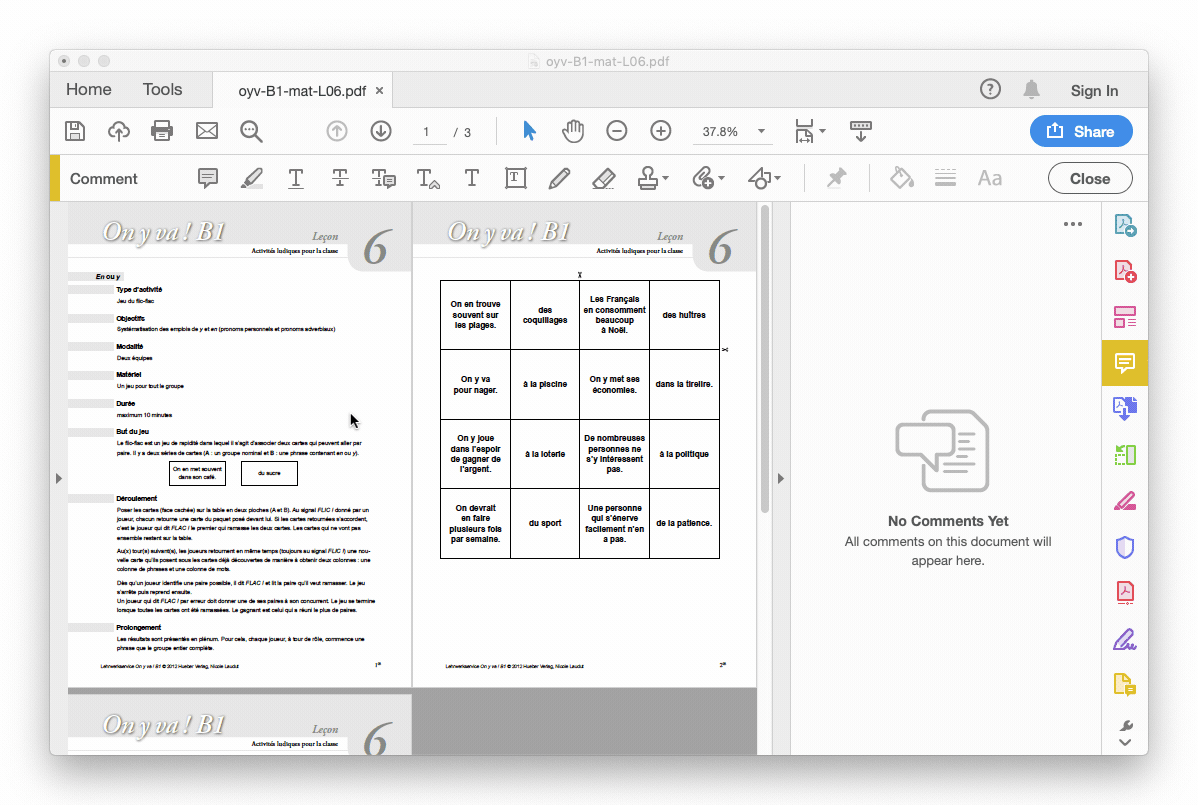Screen dimensions: 1198x805
Task: Open the yellow Send for Comments tool
Action: pyautogui.click(x=1125, y=685)
